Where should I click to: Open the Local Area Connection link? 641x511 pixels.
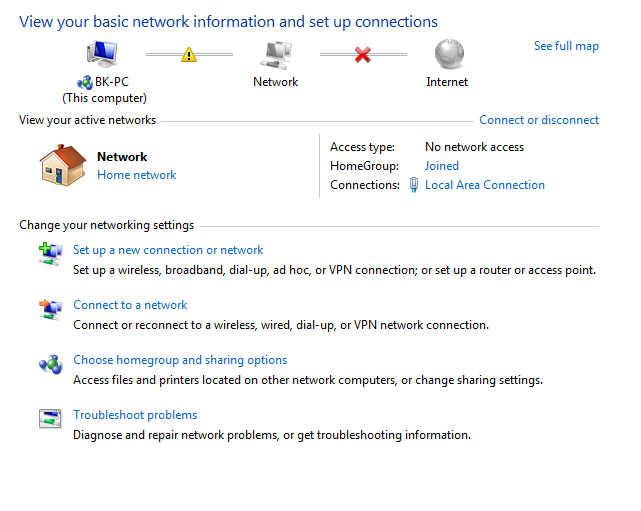click(x=485, y=185)
